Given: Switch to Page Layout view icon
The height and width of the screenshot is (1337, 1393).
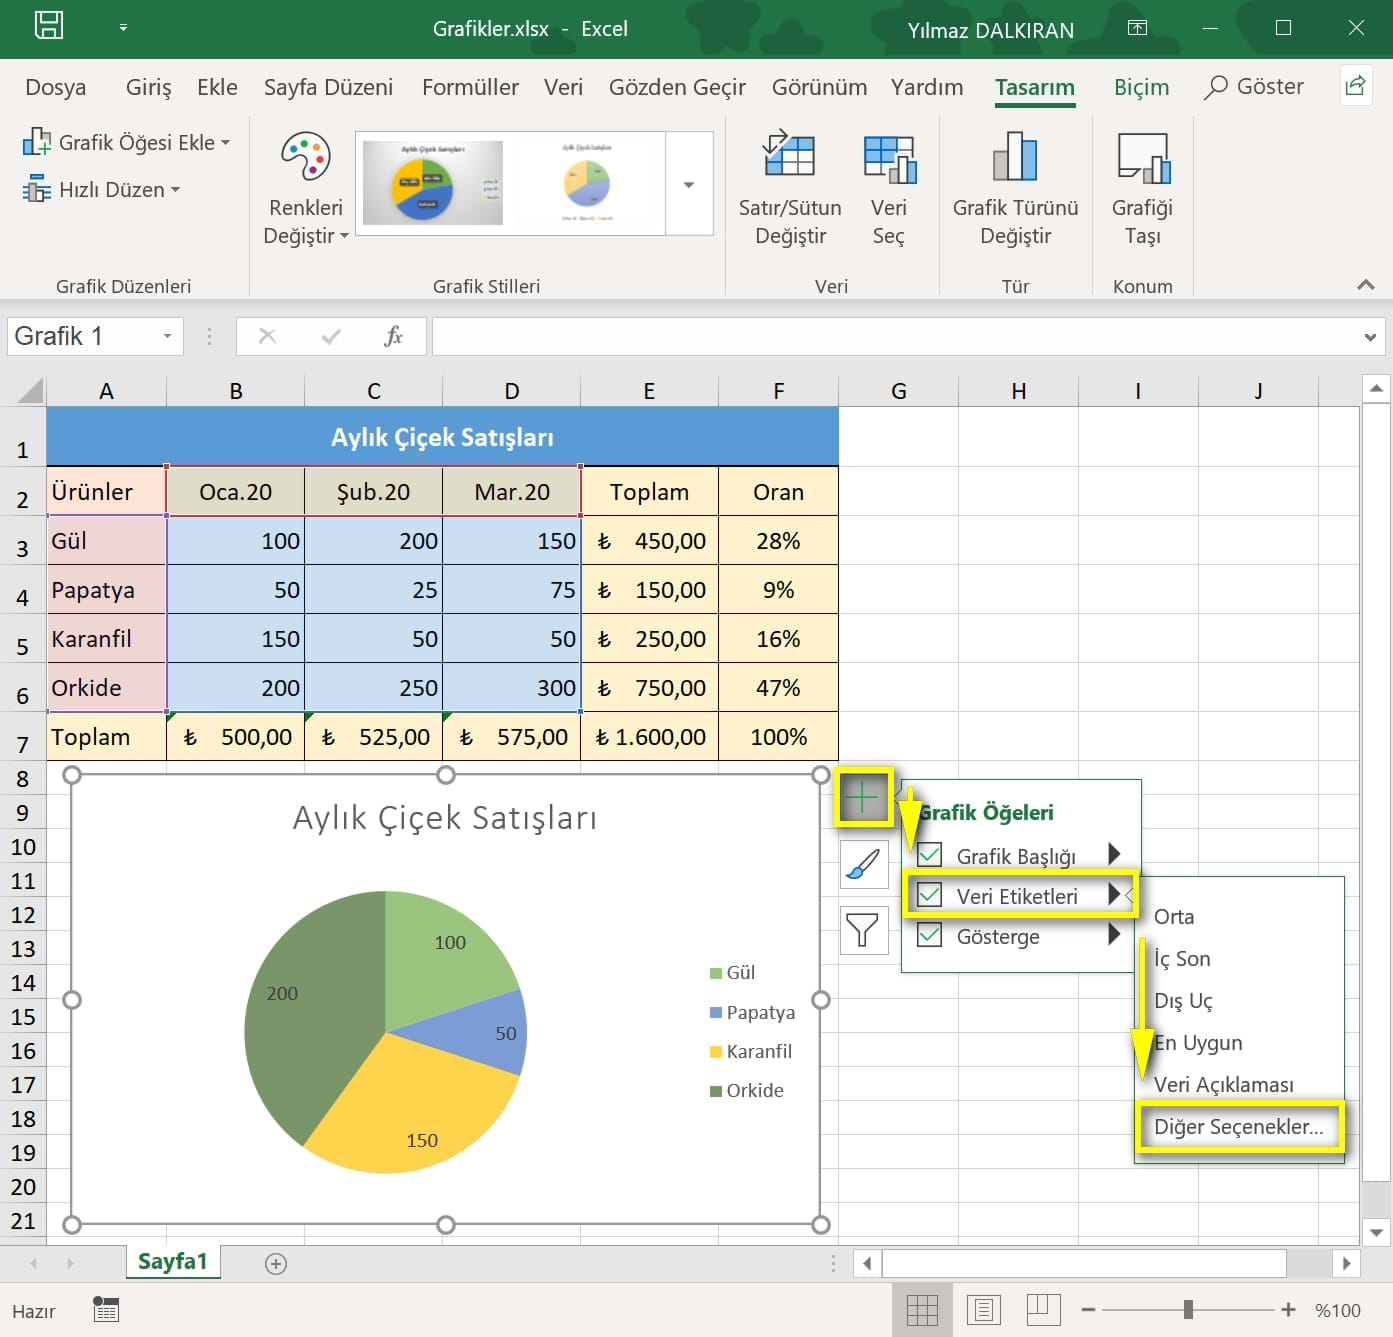Looking at the screenshot, I should tap(983, 1309).
